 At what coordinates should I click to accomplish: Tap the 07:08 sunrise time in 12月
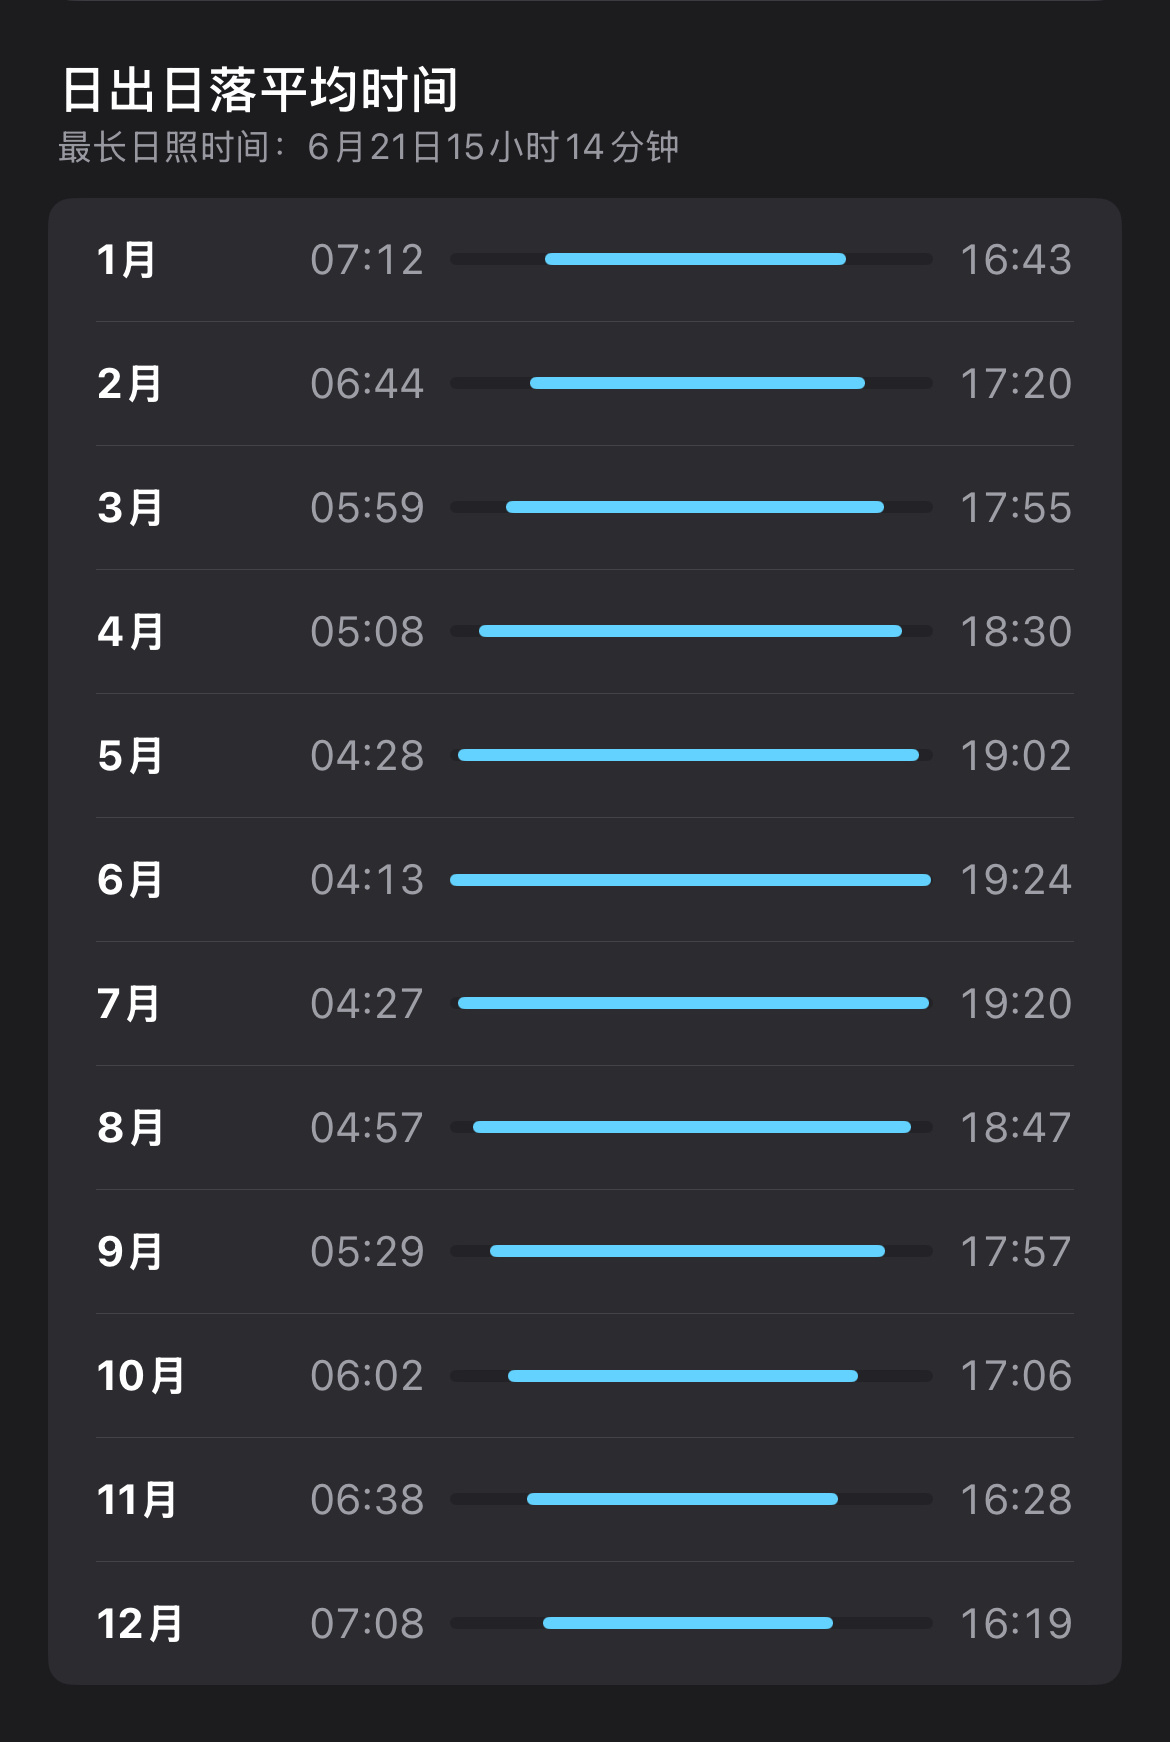click(367, 1624)
